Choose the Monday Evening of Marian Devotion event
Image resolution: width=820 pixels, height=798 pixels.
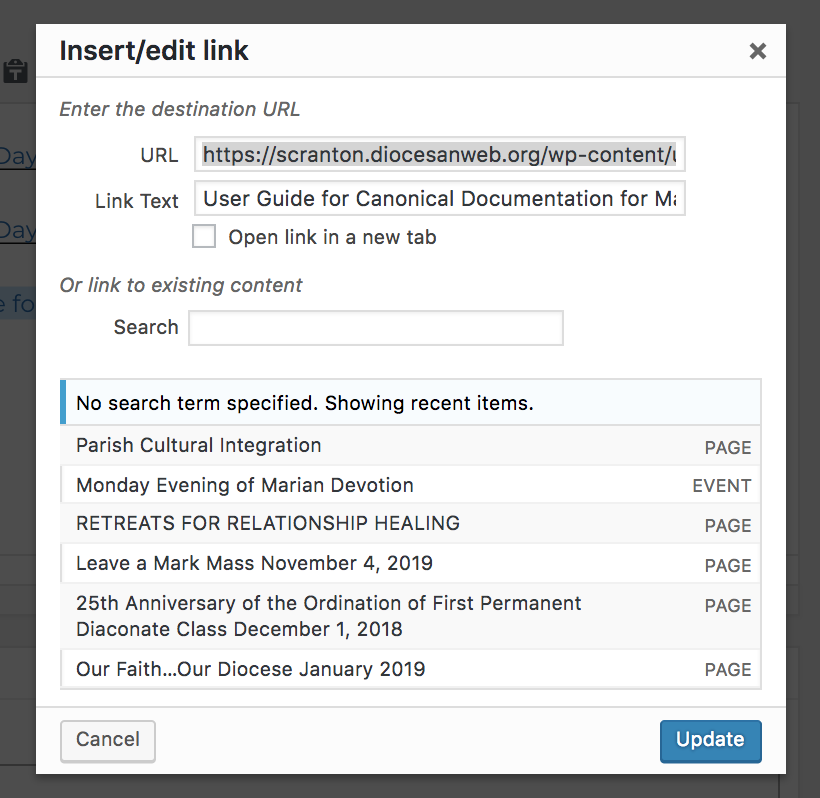(x=245, y=485)
